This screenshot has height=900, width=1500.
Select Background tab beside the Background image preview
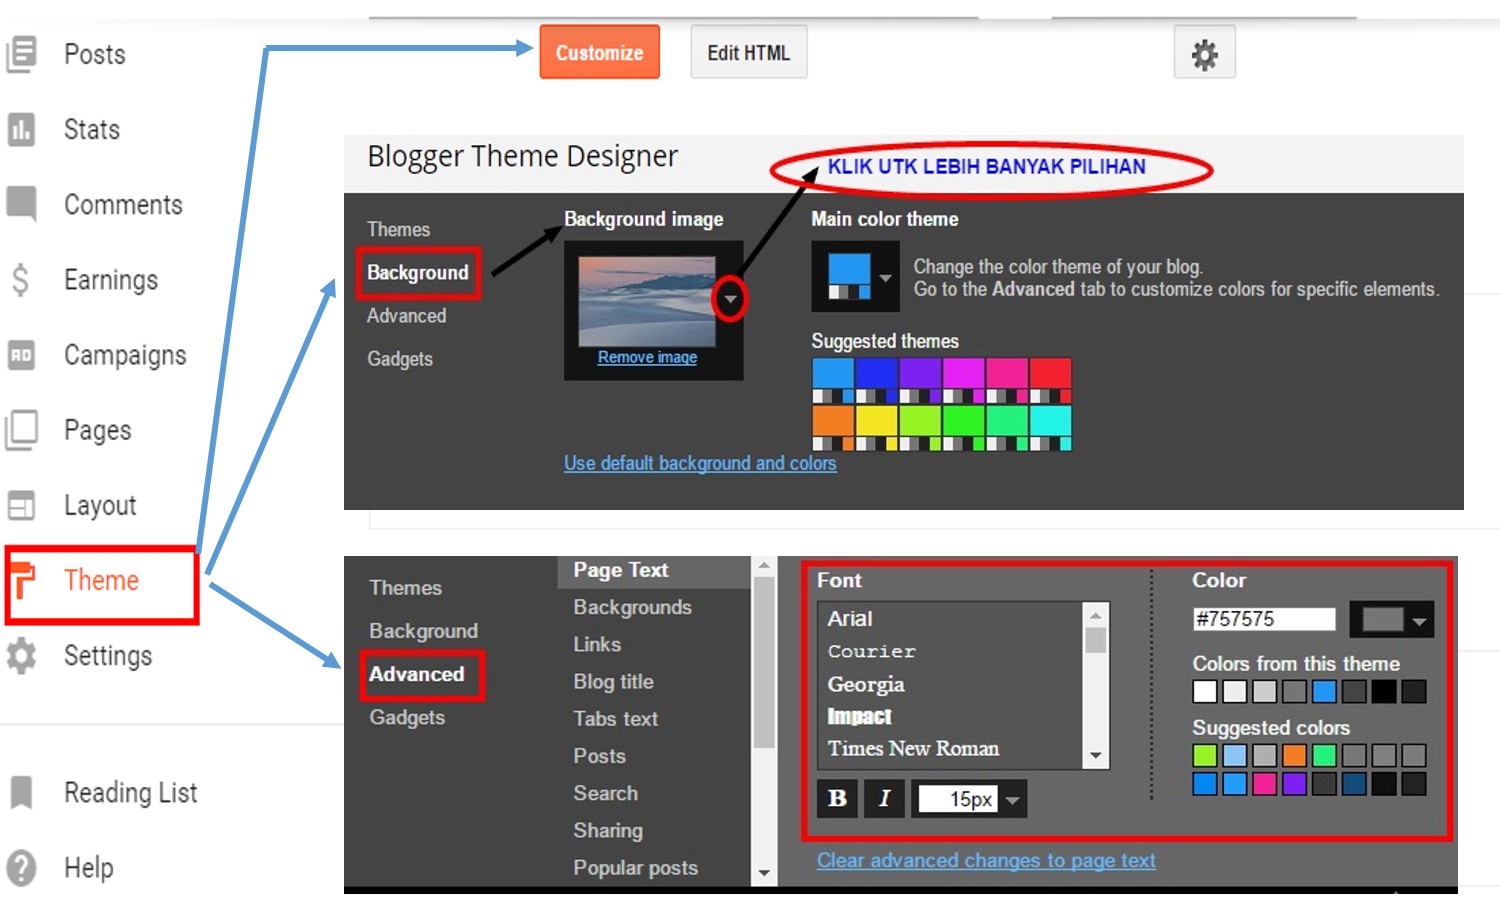click(x=418, y=272)
